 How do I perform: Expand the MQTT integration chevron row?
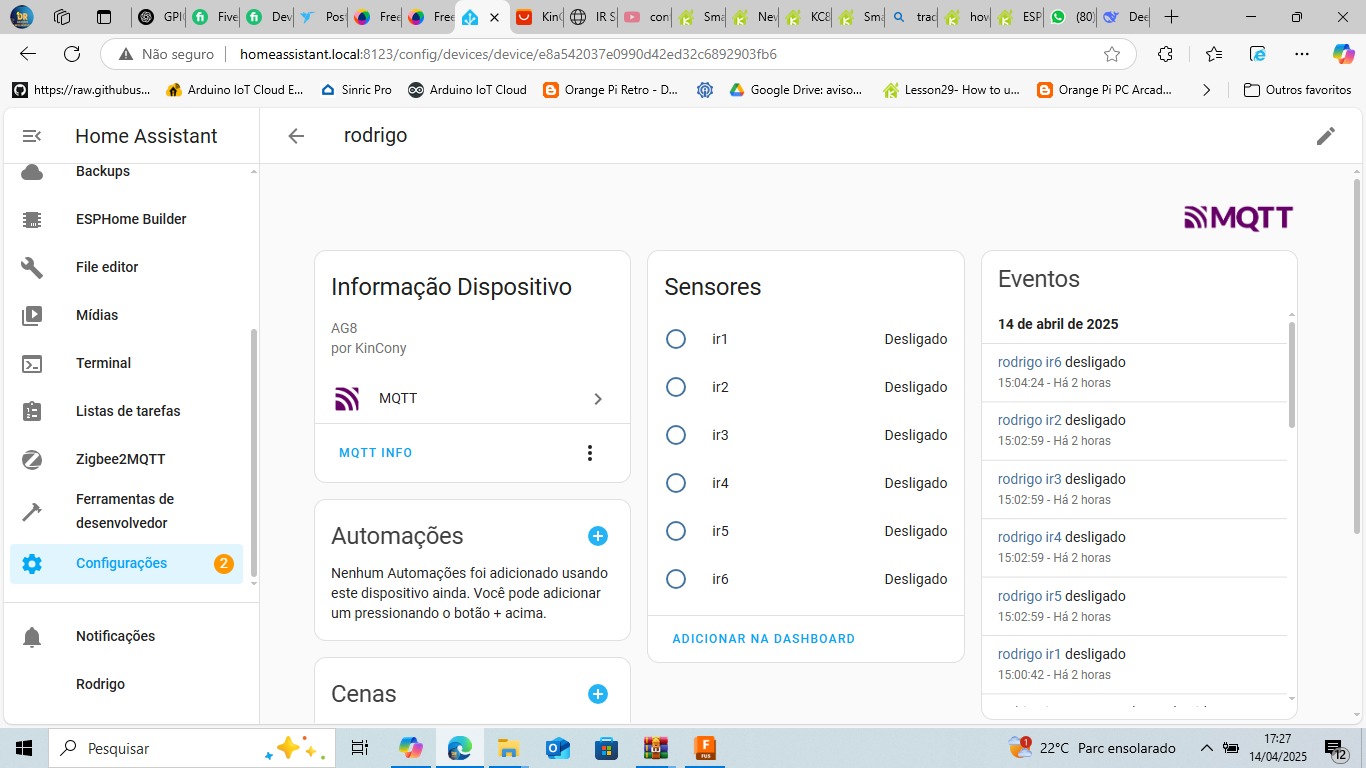click(x=598, y=399)
